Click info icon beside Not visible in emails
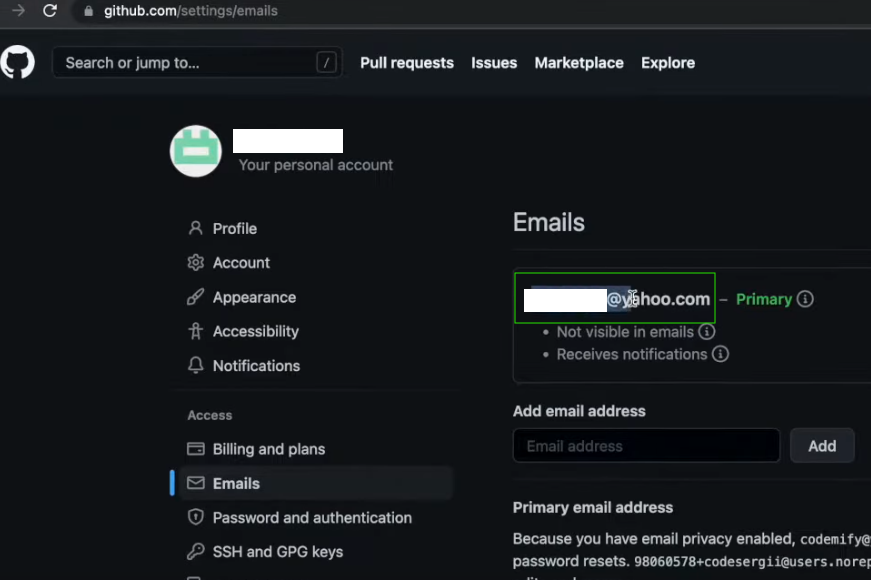Viewport: 871px width, 580px height. coord(707,331)
